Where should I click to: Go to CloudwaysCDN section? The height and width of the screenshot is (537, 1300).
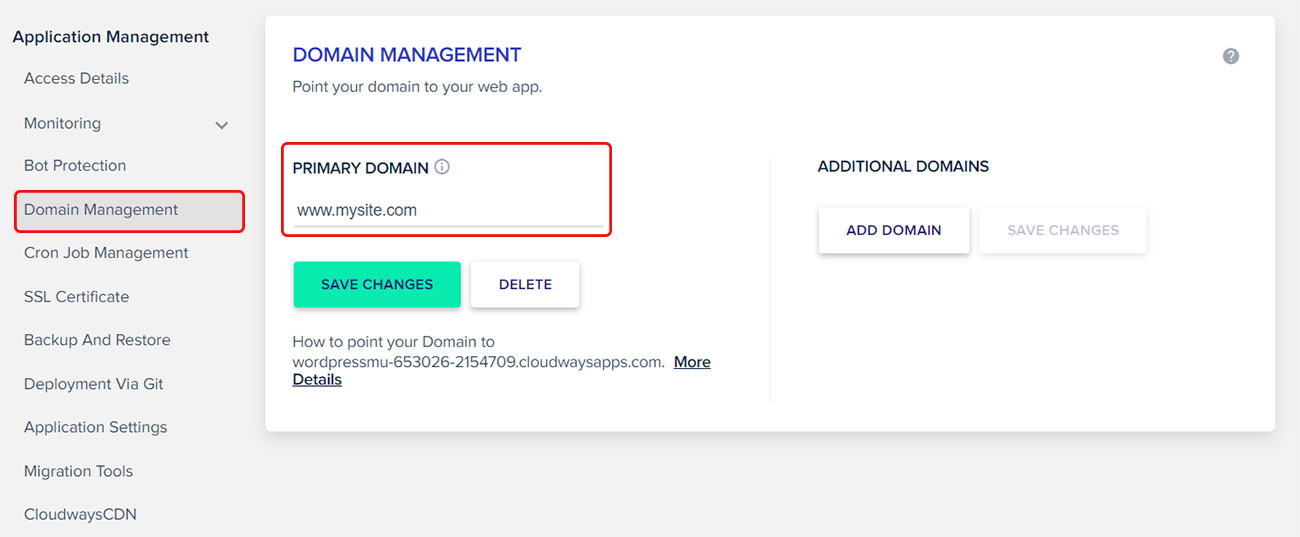click(80, 515)
